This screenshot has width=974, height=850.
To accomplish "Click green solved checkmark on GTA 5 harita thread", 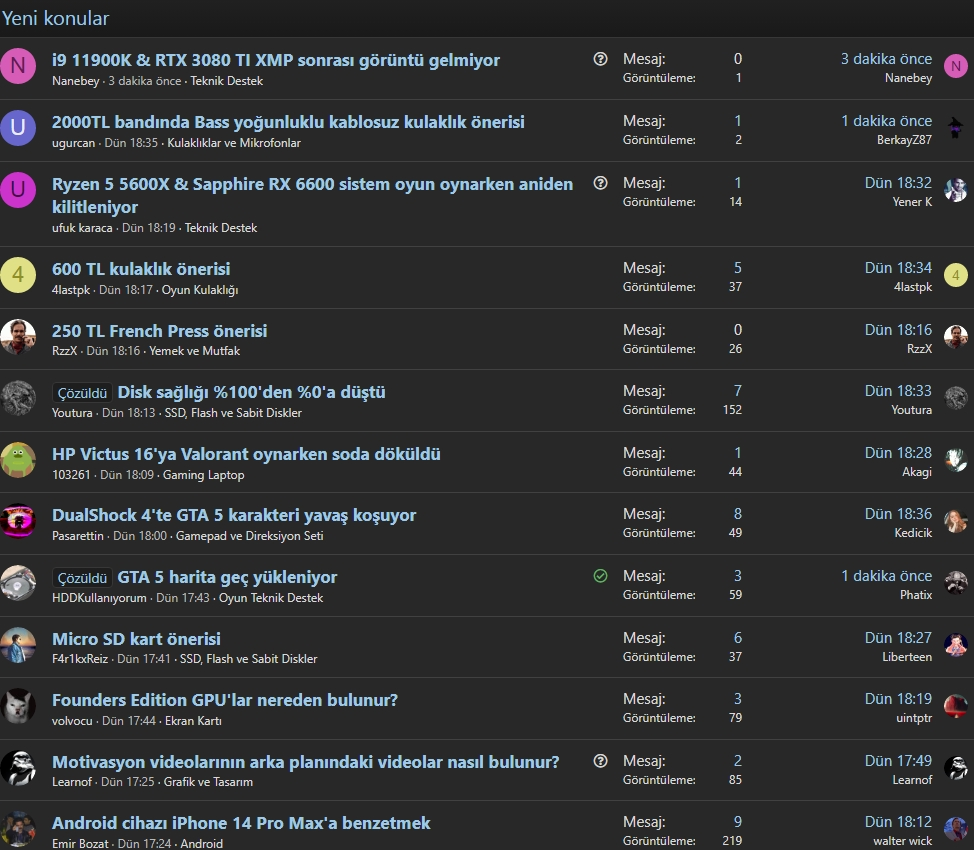I will click(x=600, y=576).
